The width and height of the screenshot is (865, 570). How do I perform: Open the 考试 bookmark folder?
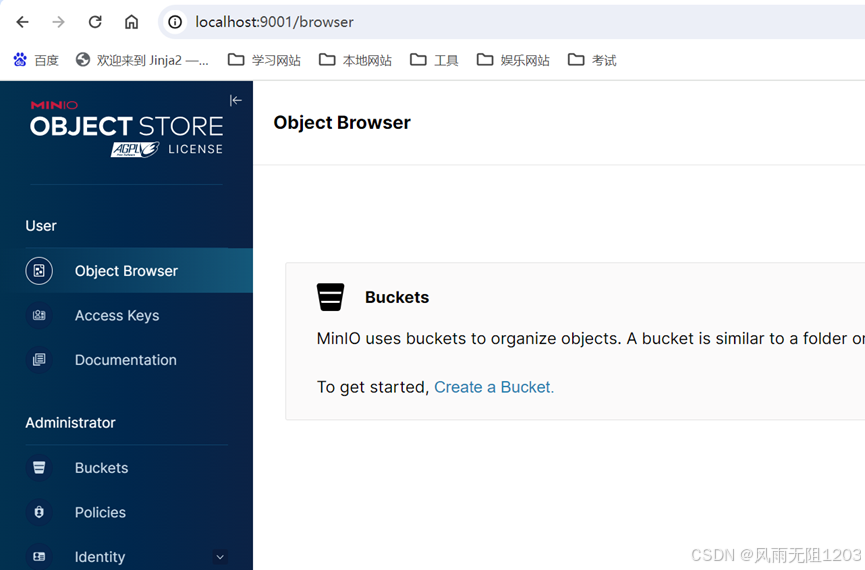pos(592,60)
